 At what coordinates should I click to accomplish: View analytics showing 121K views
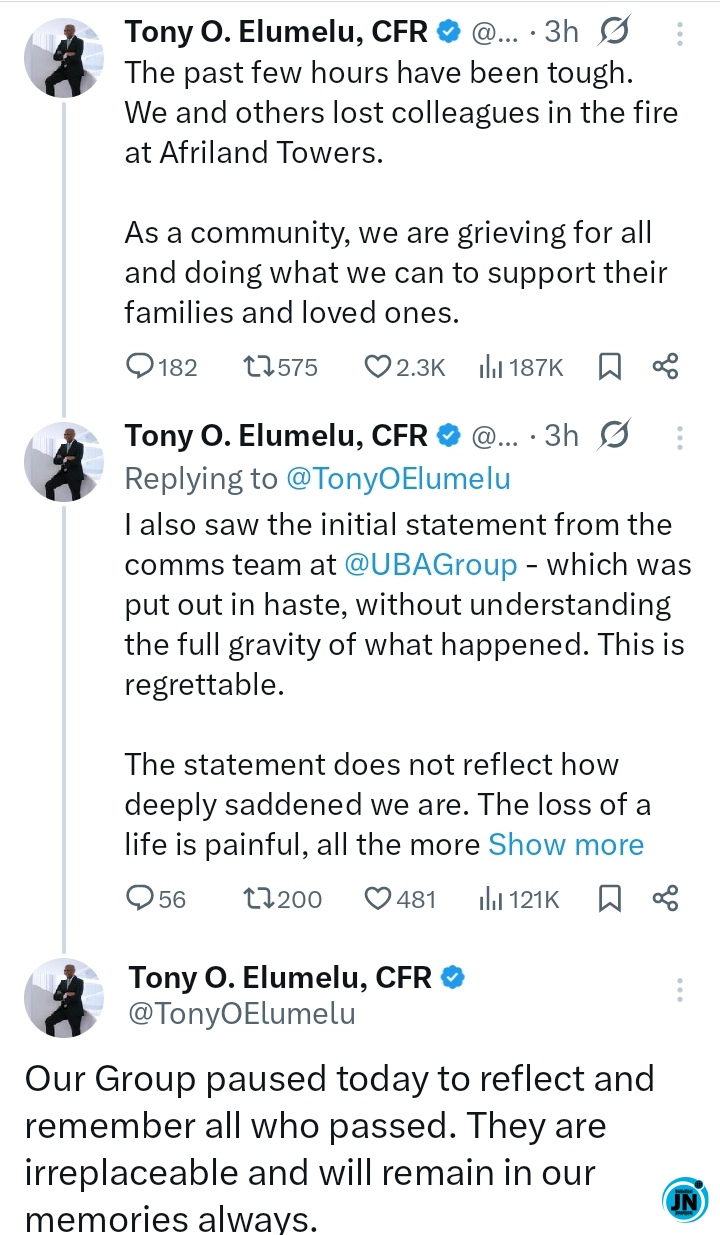[x=519, y=899]
